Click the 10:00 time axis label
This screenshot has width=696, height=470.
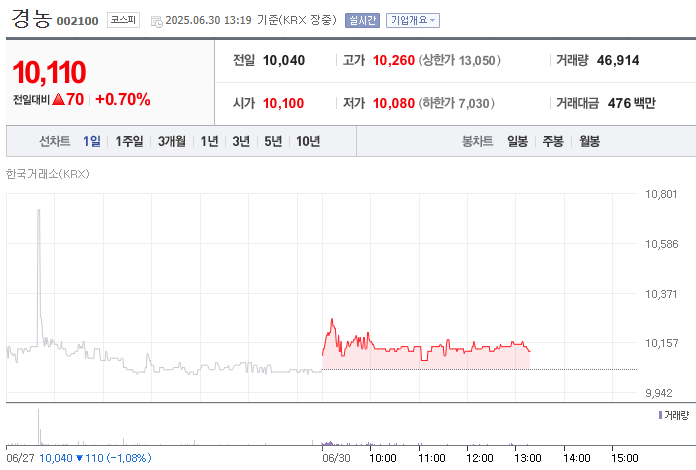[383, 458]
